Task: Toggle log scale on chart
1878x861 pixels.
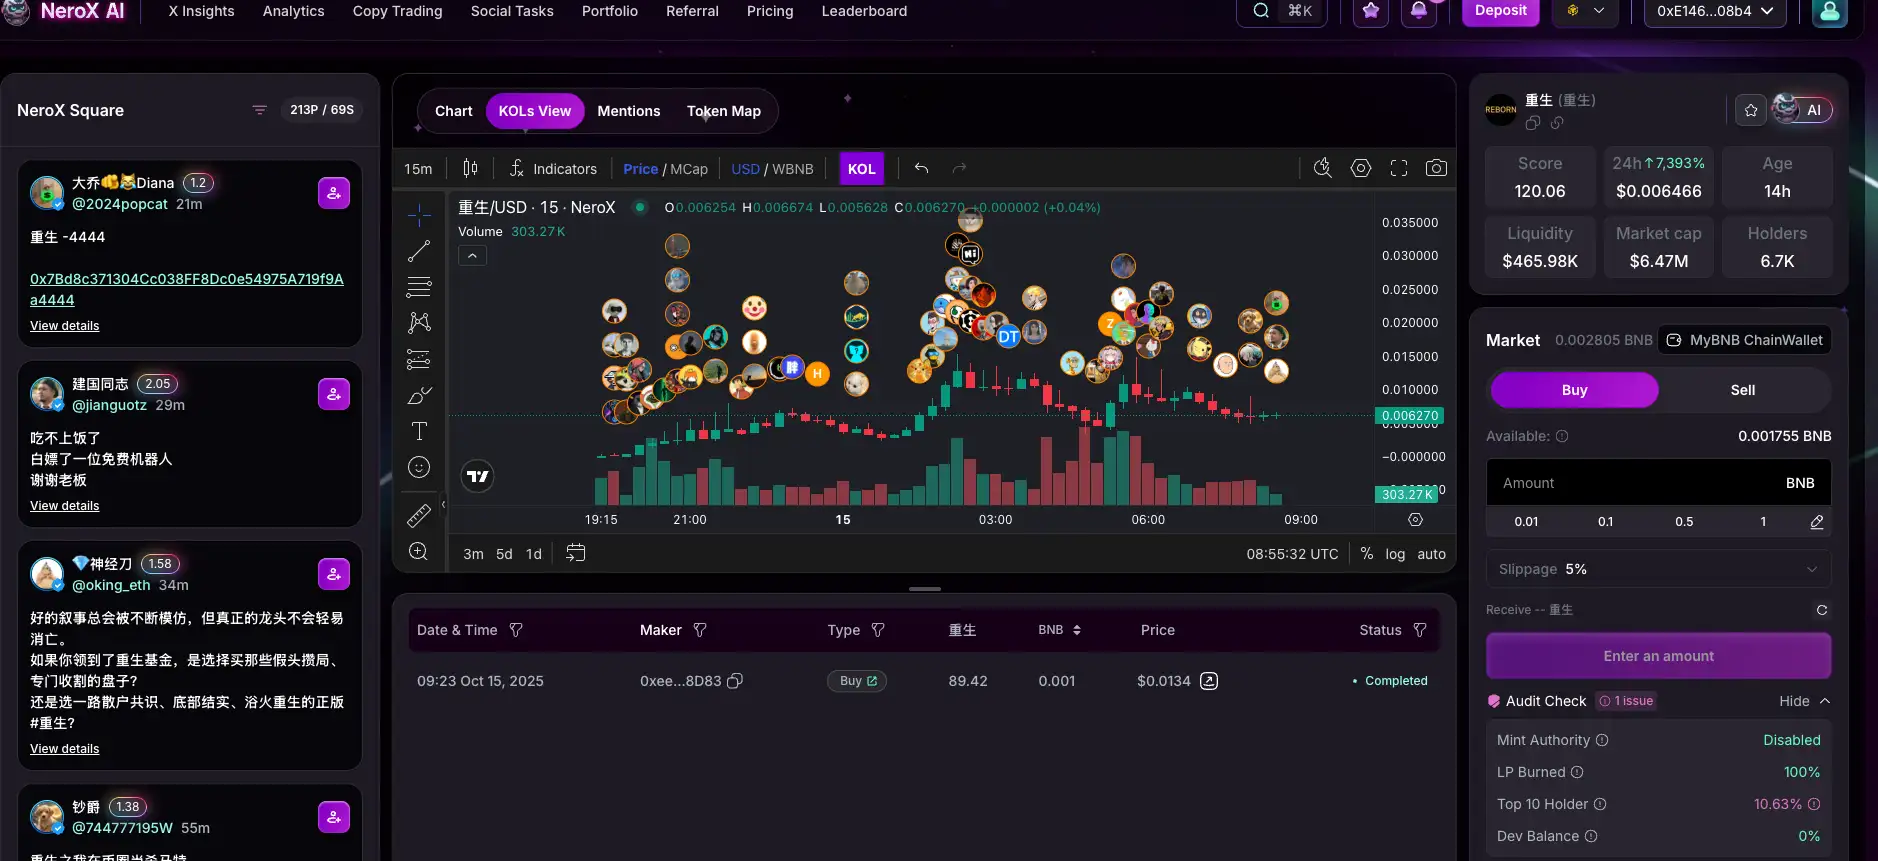Action: click(1395, 554)
